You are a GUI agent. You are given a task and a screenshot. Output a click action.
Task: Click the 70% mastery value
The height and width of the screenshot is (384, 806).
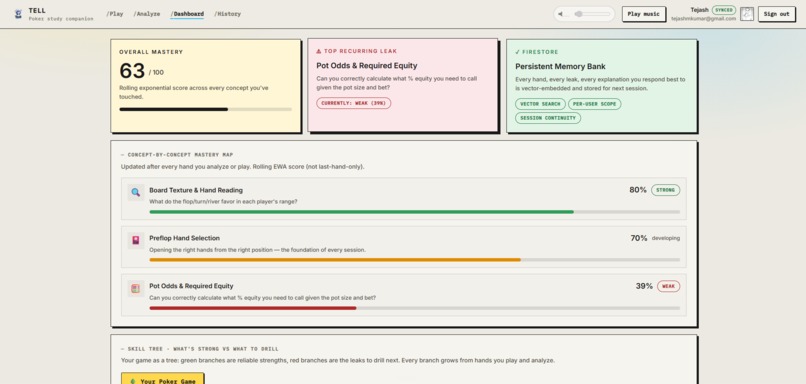point(639,238)
